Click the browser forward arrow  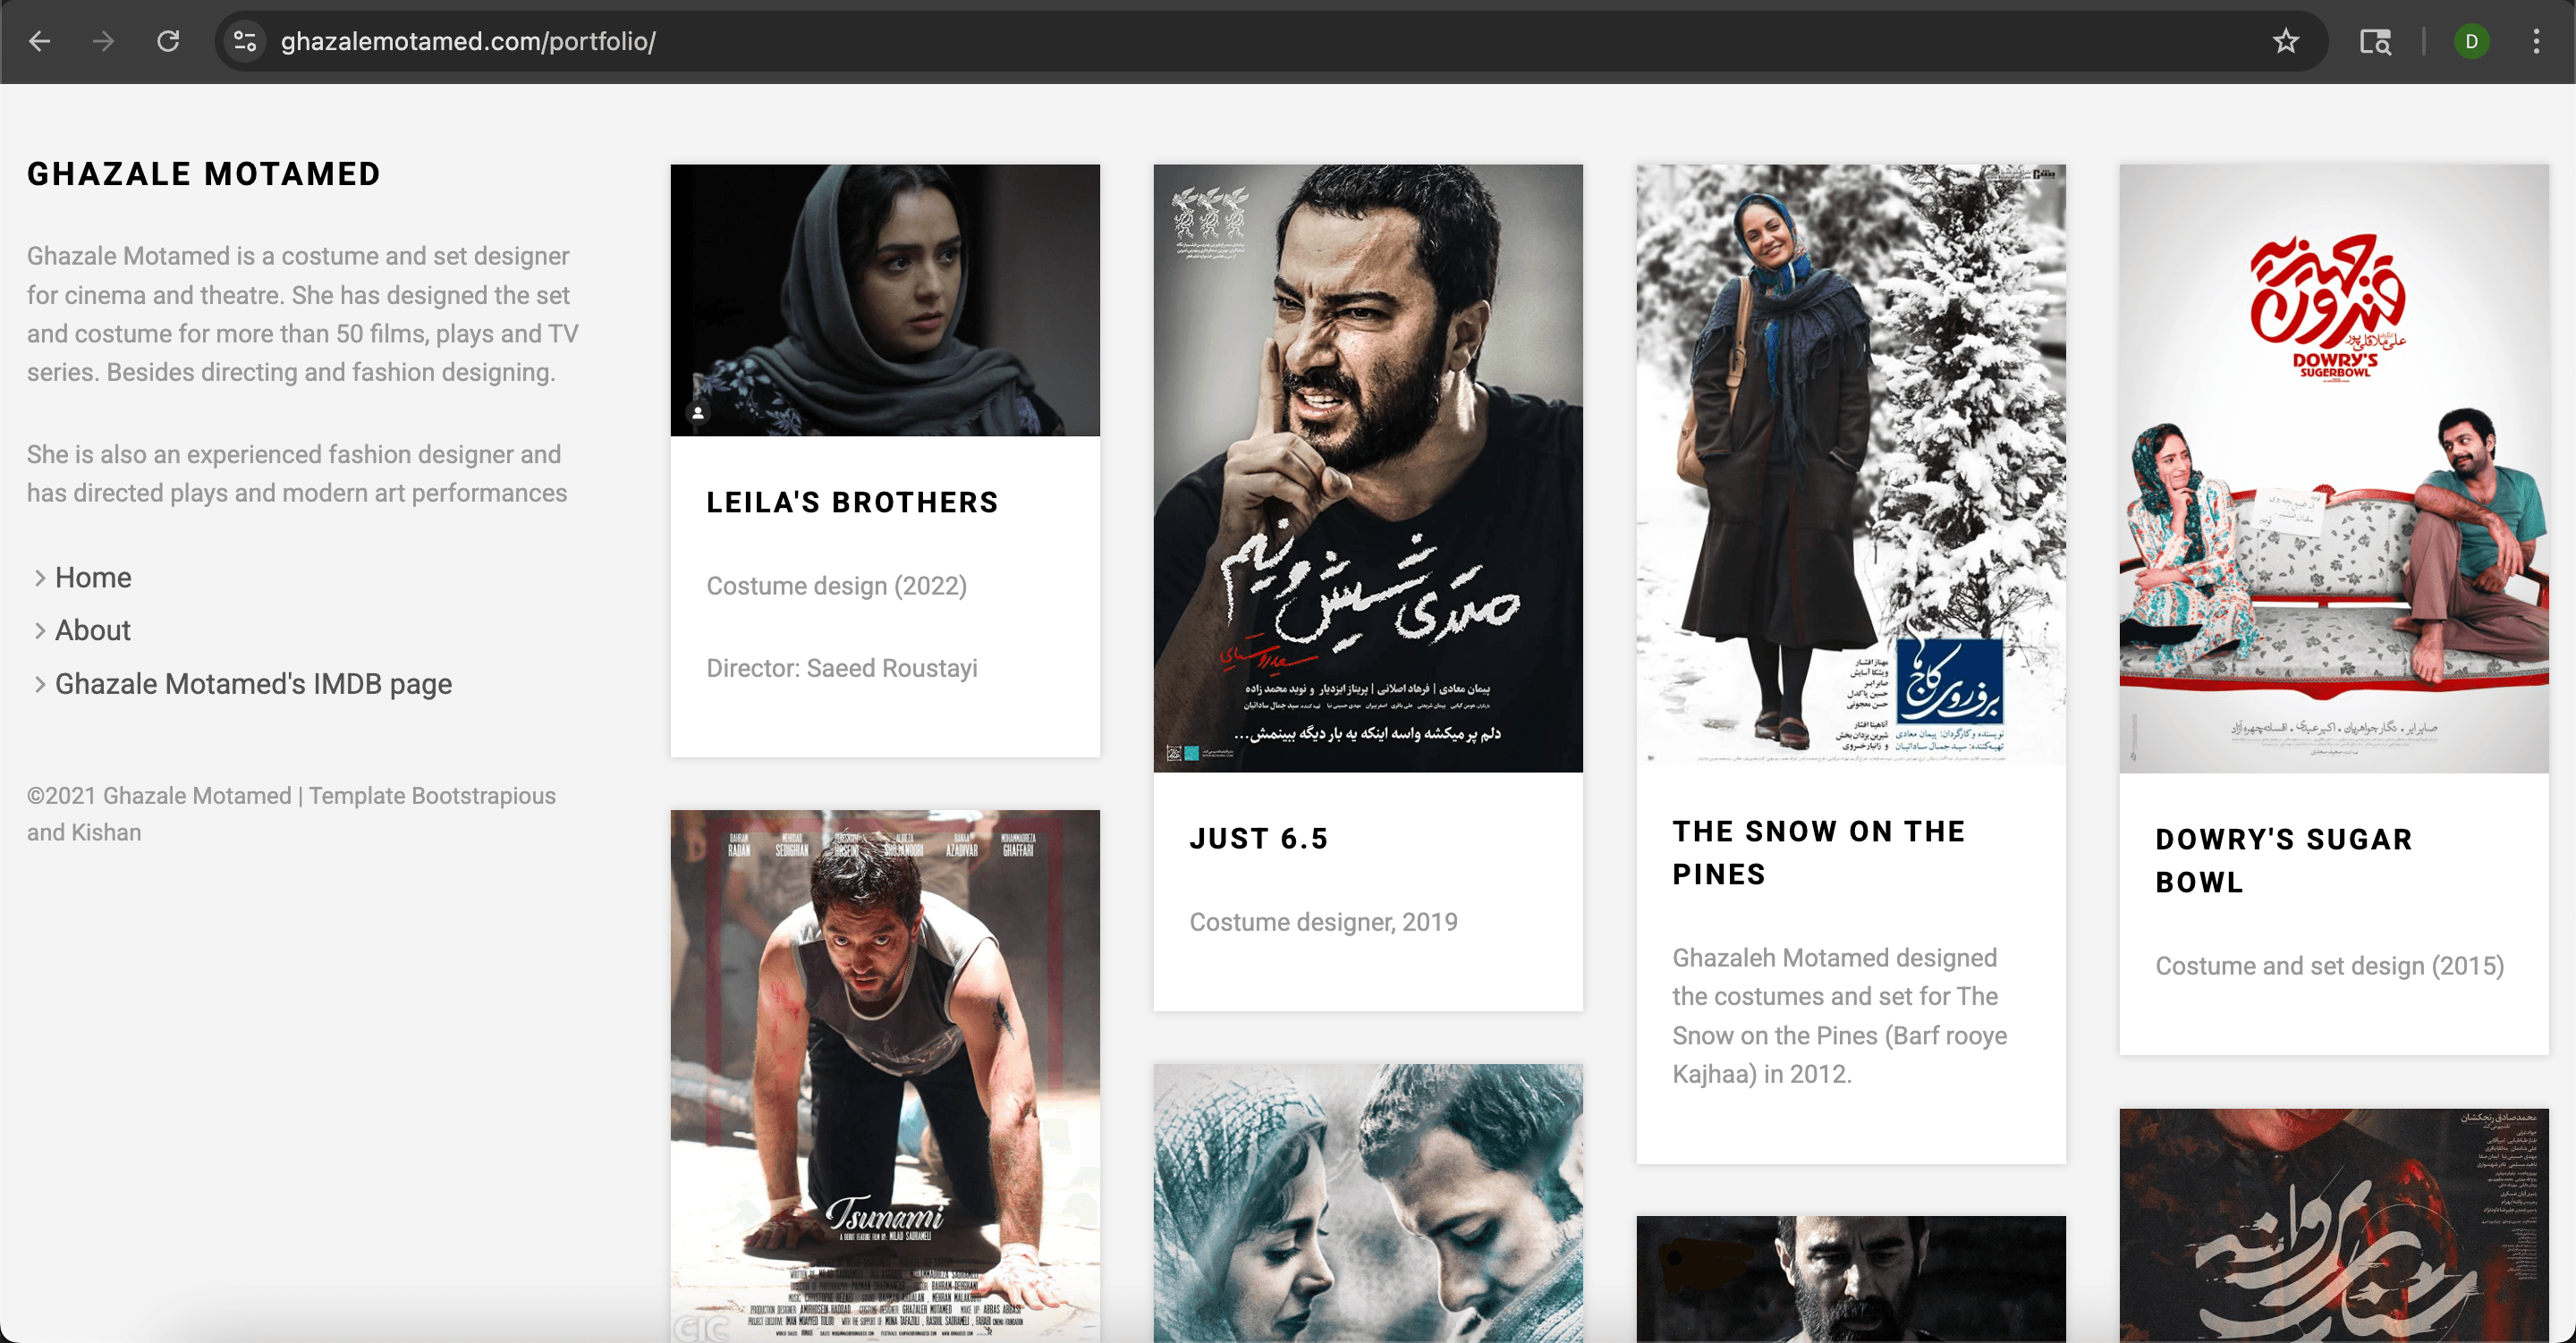point(103,41)
